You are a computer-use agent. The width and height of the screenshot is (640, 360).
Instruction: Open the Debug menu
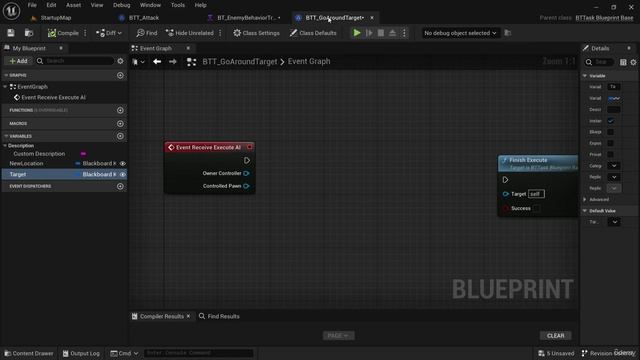(x=121, y=5)
